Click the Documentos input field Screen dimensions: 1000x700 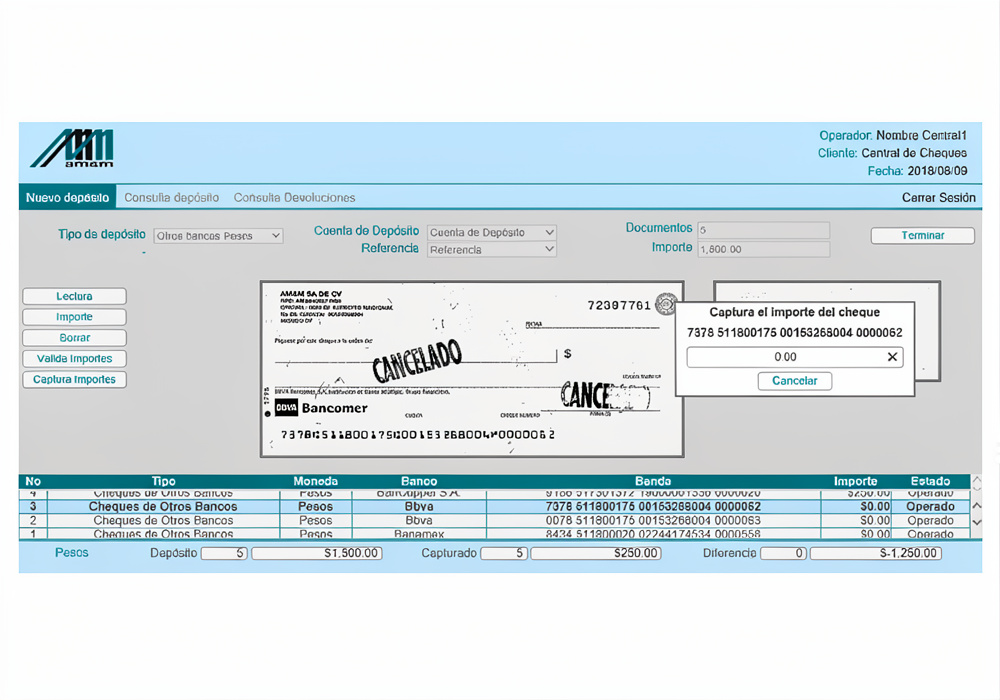(763, 230)
